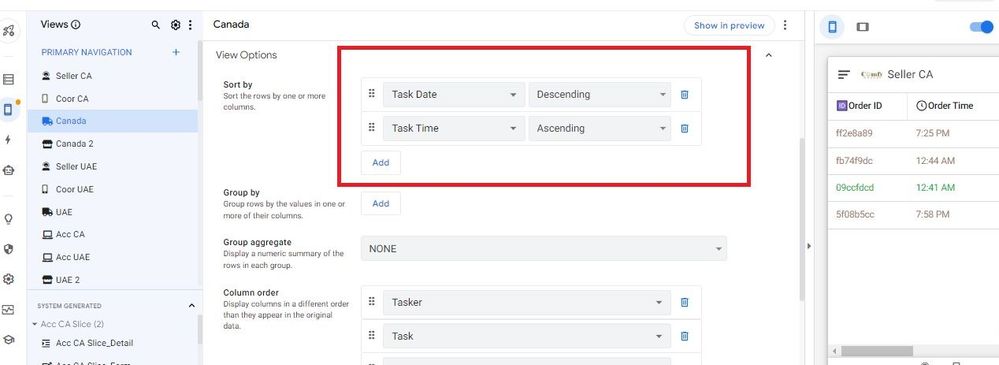This screenshot has height=365, width=999.
Task: Toggle the preview switch at top right
Action: 981,27
